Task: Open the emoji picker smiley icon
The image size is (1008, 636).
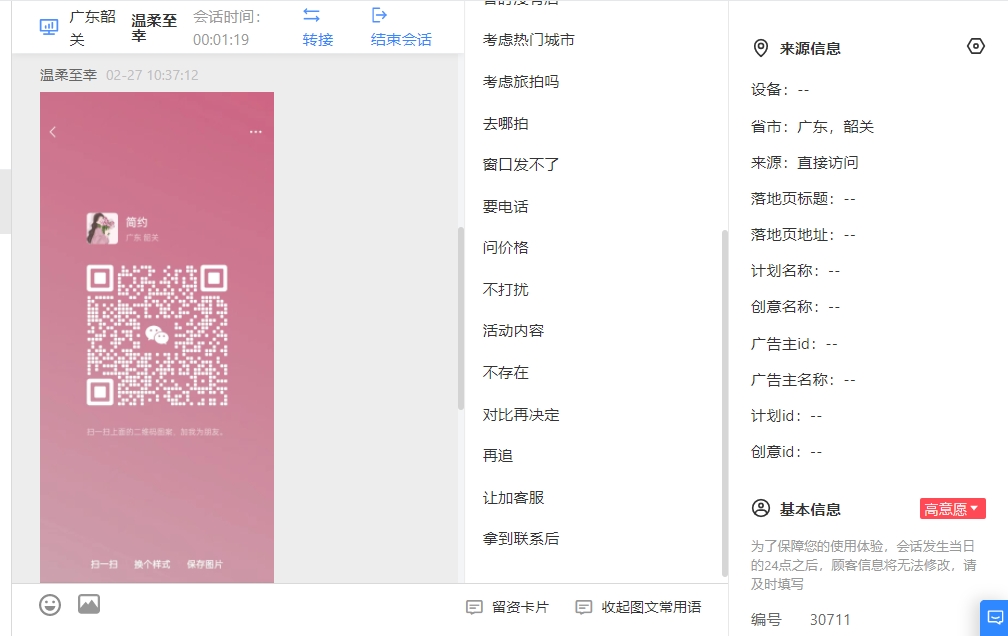Action: (x=50, y=604)
